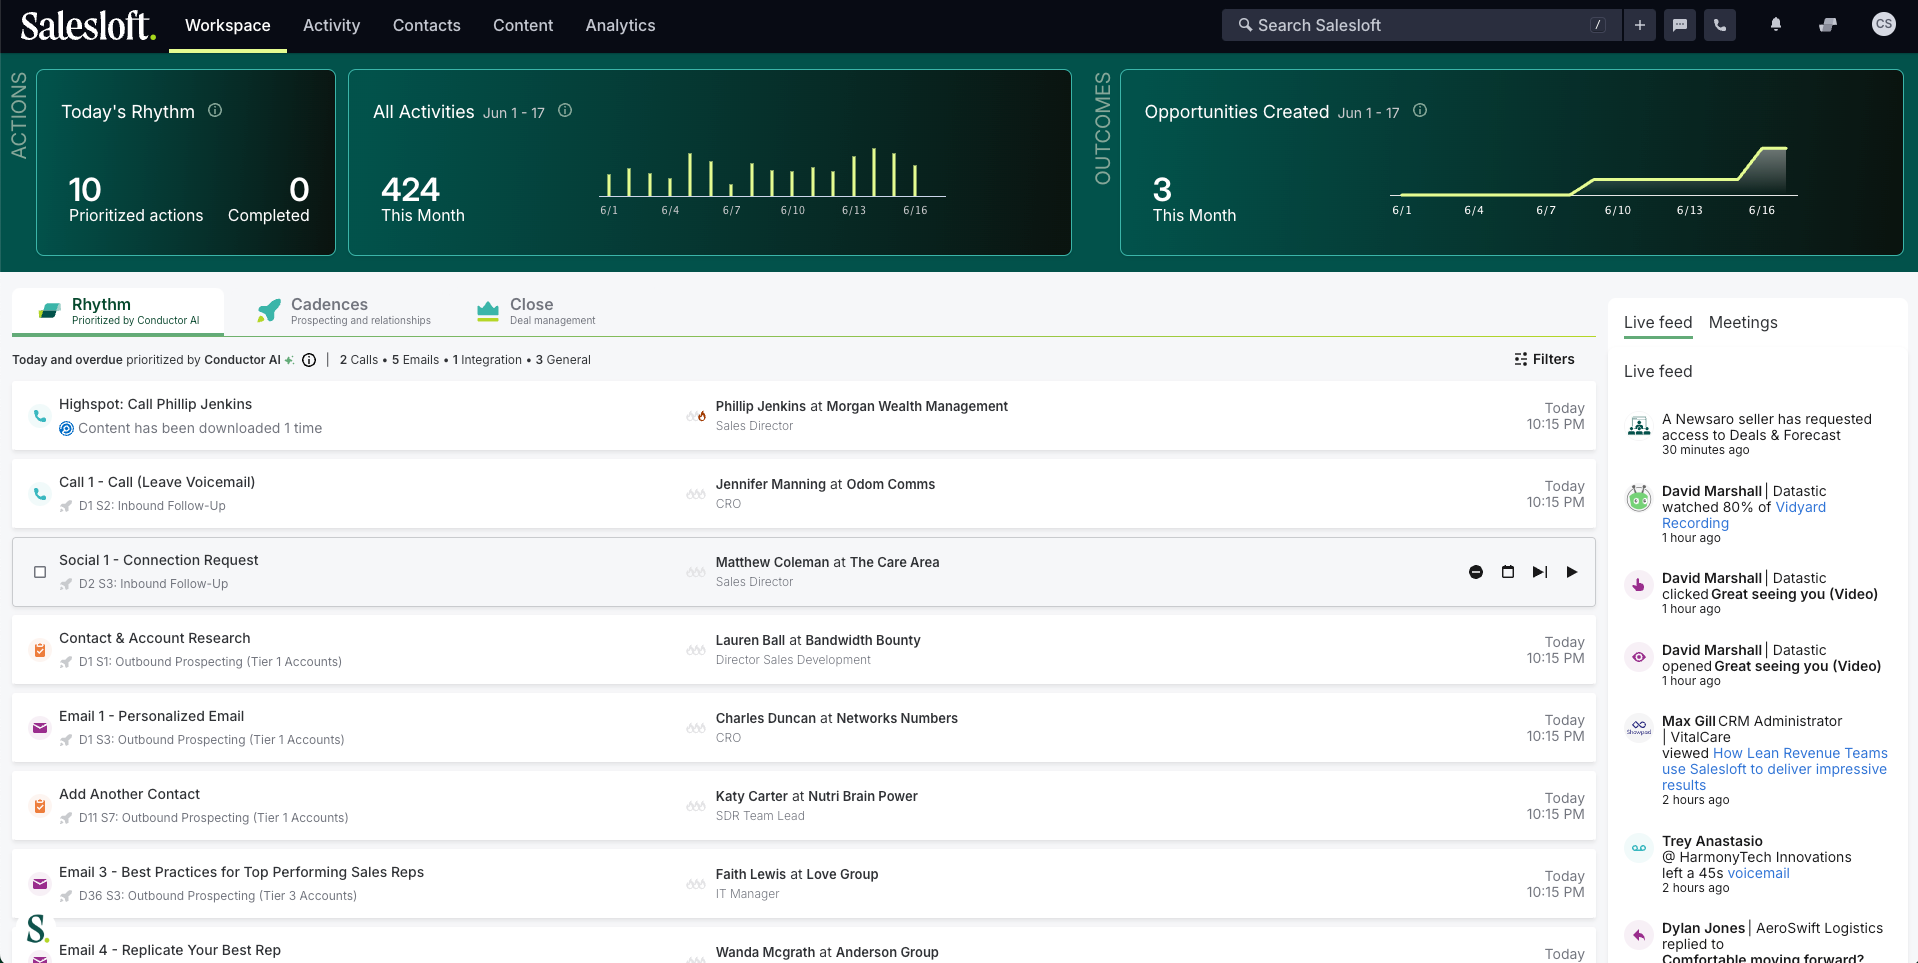
Task: Open Charles Duncan contact name
Action: [x=766, y=718]
